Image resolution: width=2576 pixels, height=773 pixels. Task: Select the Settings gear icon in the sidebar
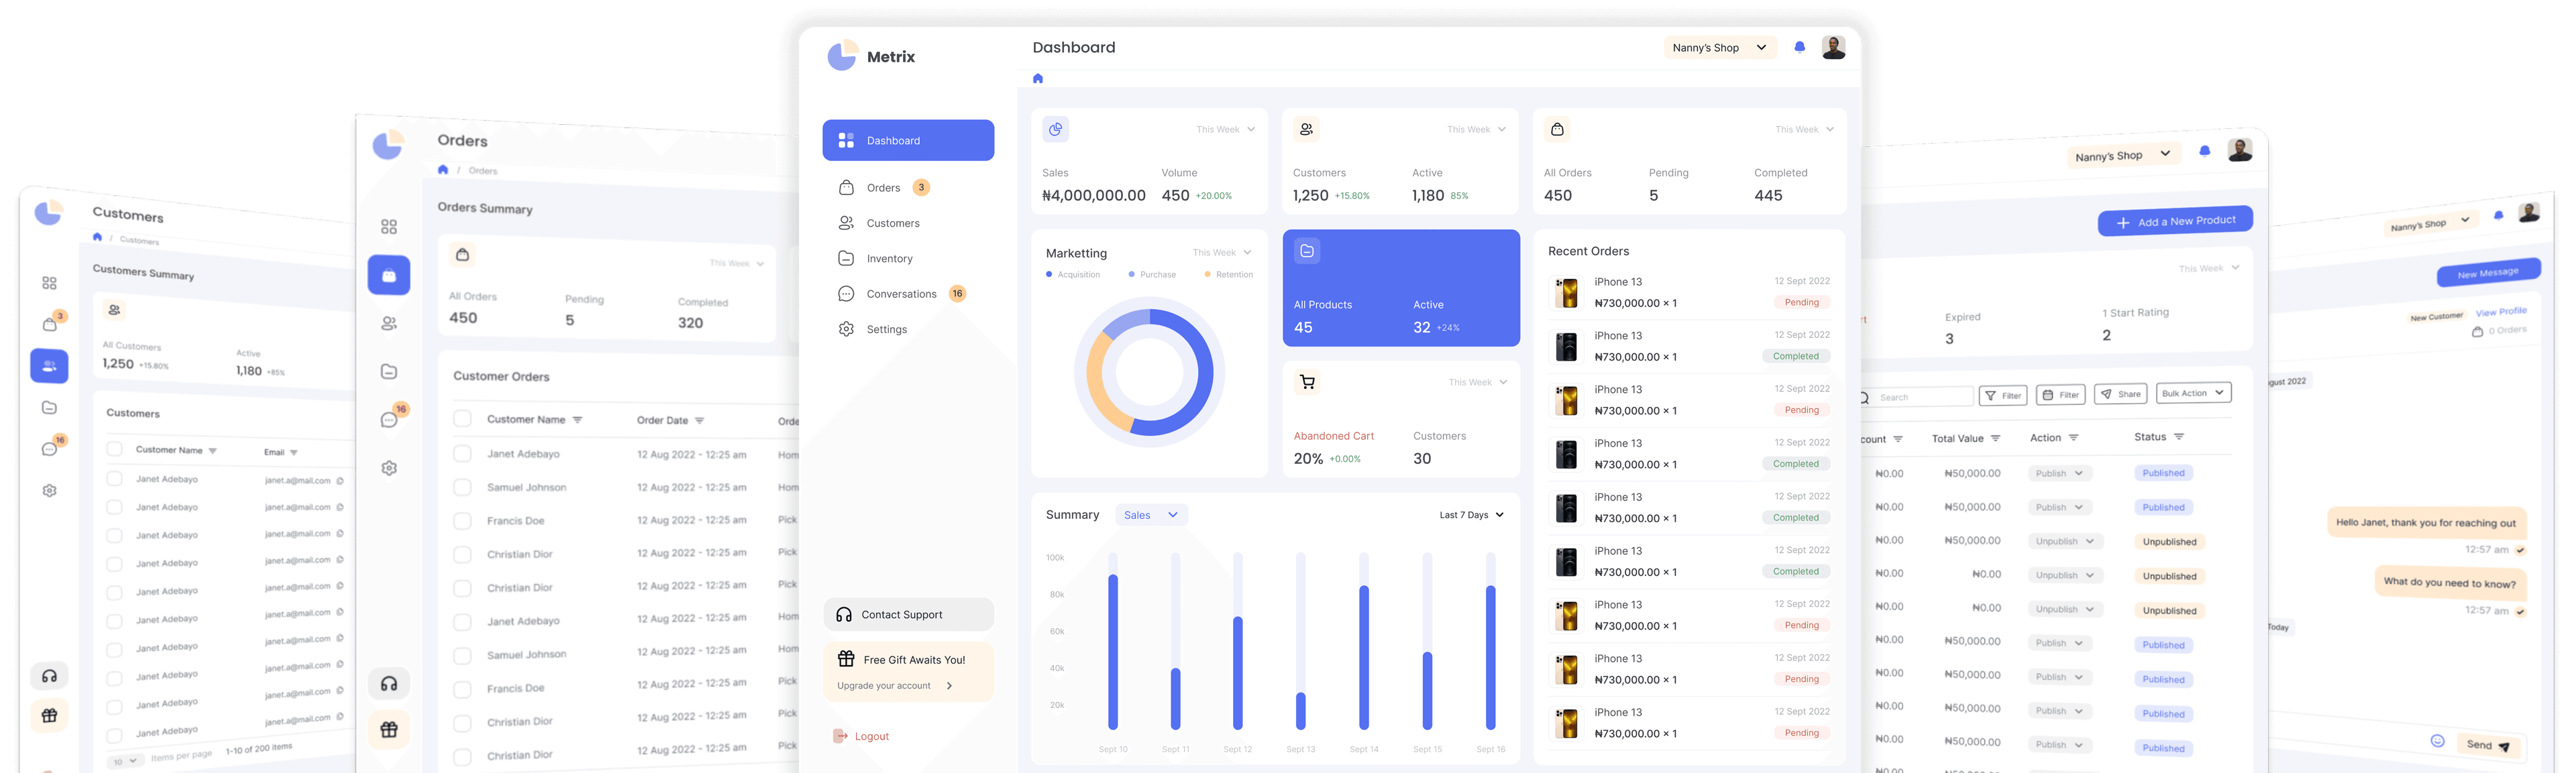tap(846, 329)
